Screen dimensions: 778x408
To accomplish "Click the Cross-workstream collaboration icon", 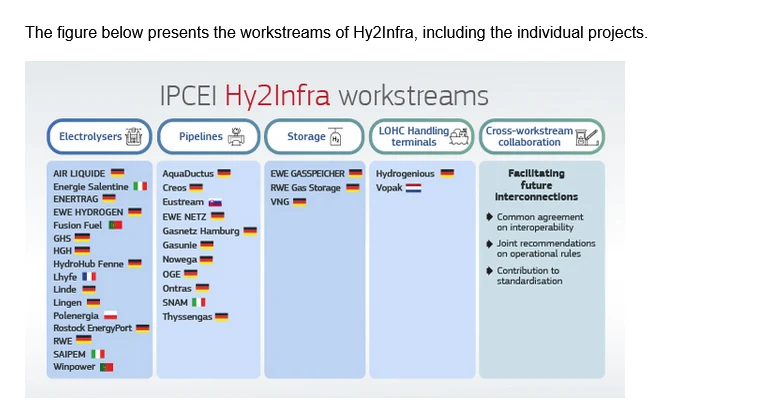I will tap(587, 137).
